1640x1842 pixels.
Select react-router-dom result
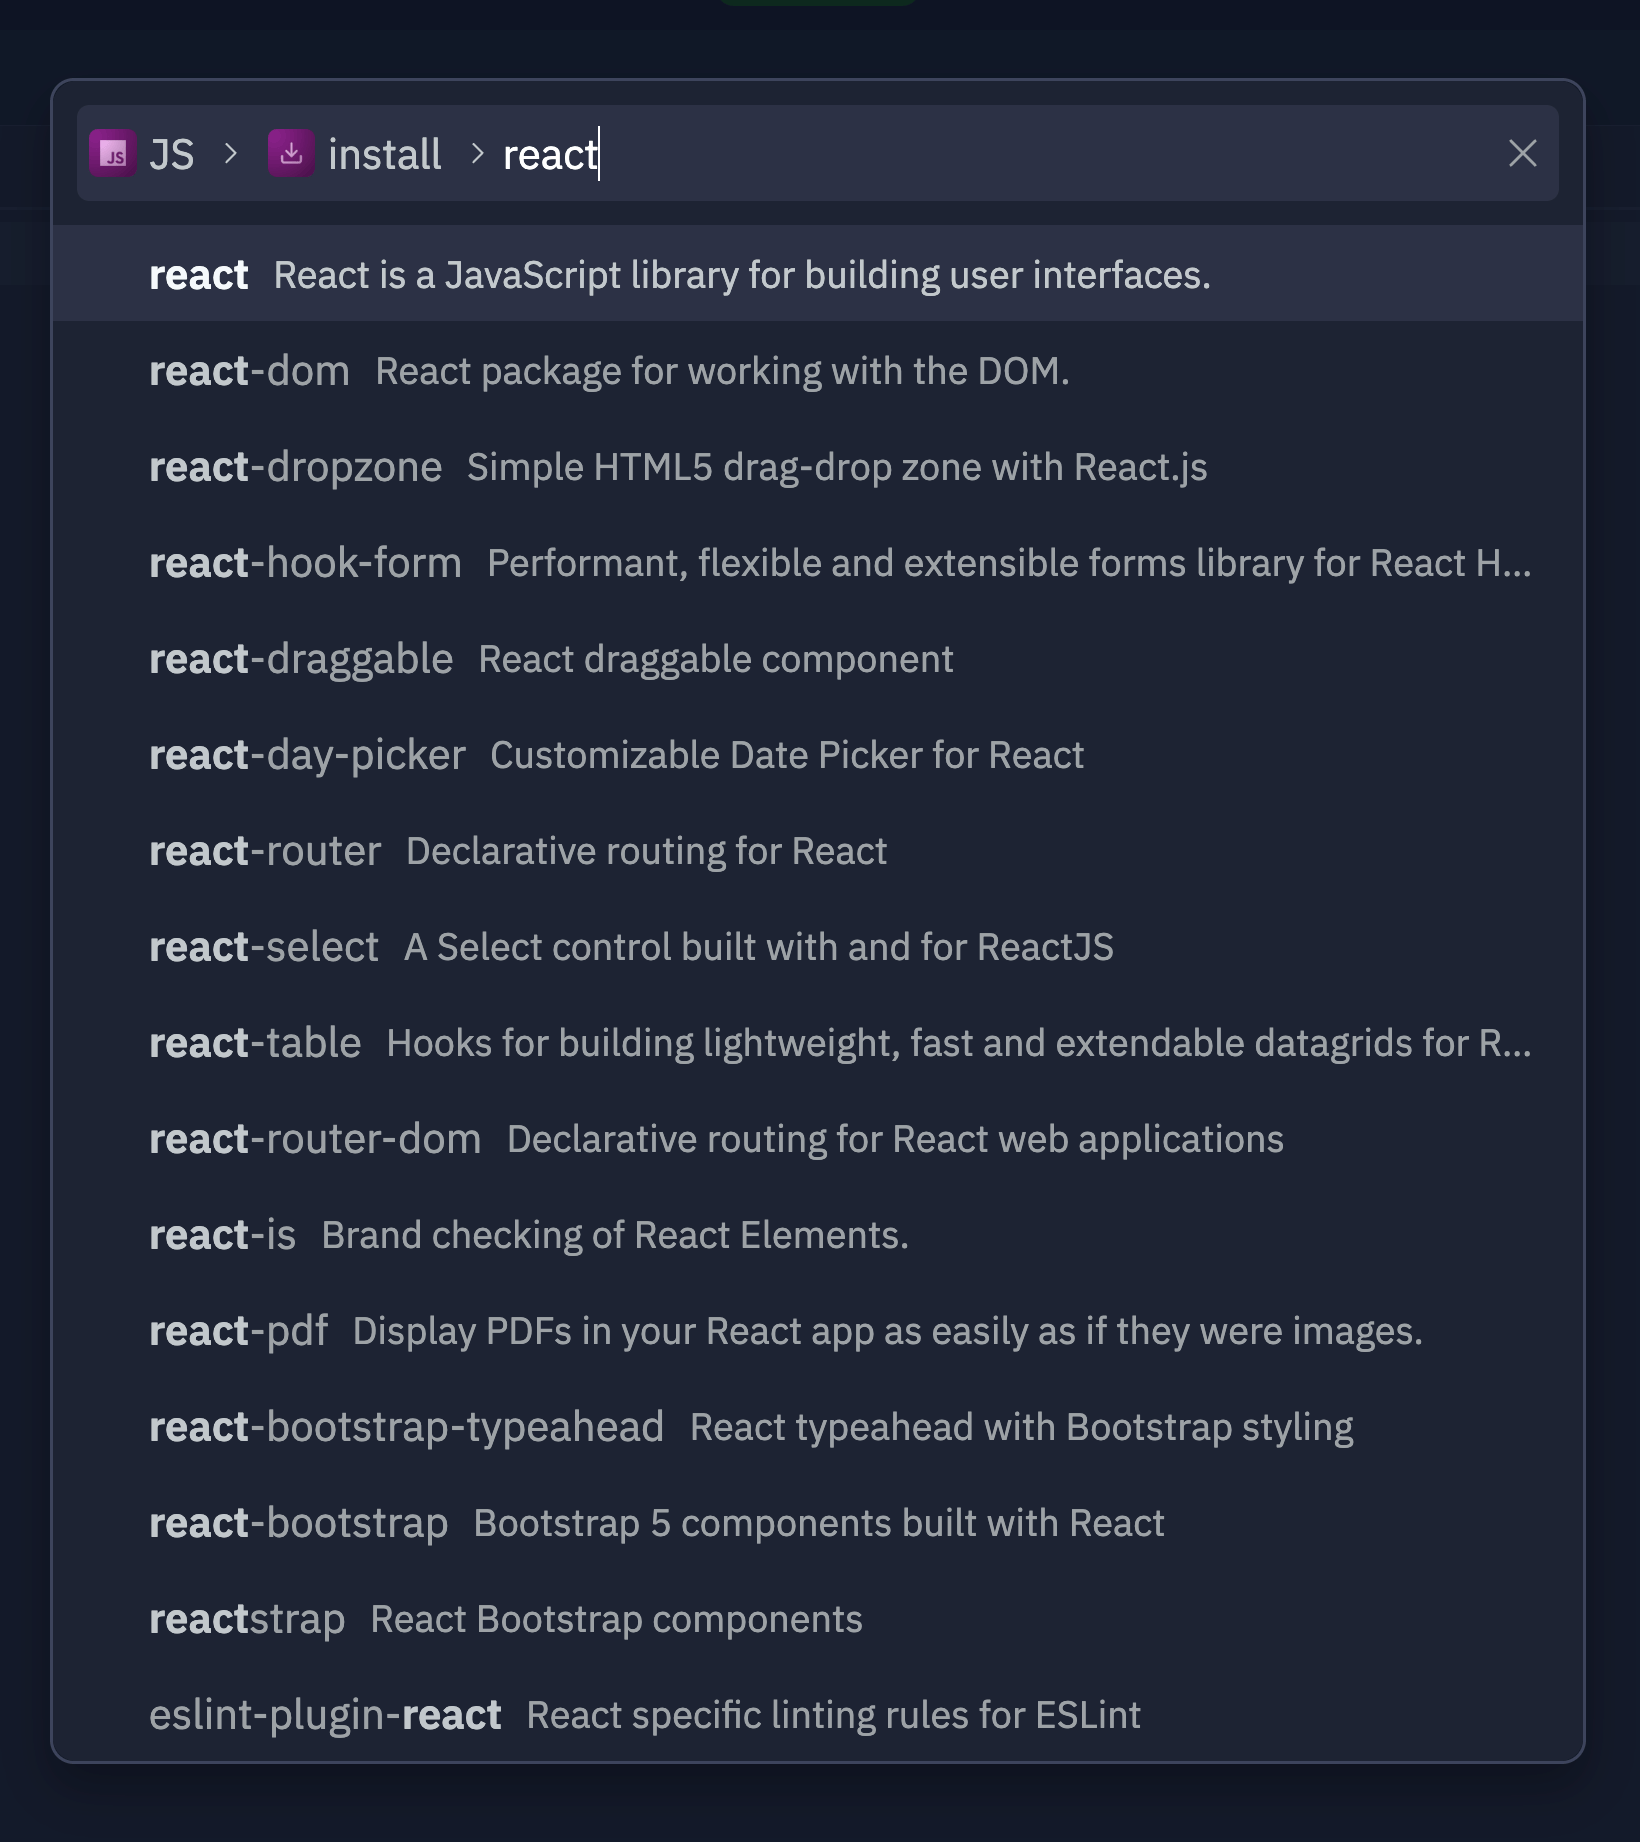[818, 1138]
